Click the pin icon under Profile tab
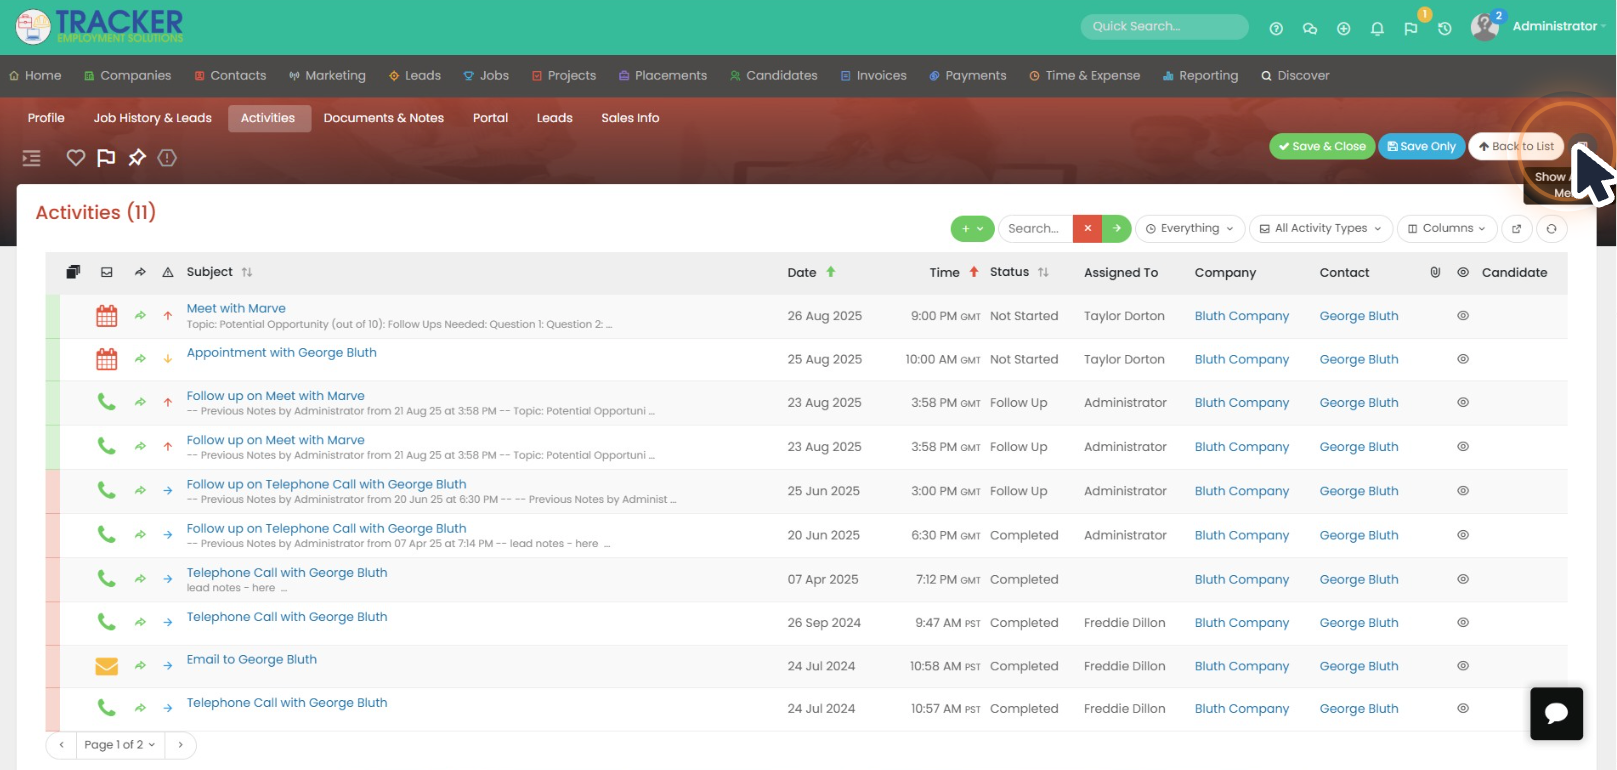 click(x=137, y=158)
